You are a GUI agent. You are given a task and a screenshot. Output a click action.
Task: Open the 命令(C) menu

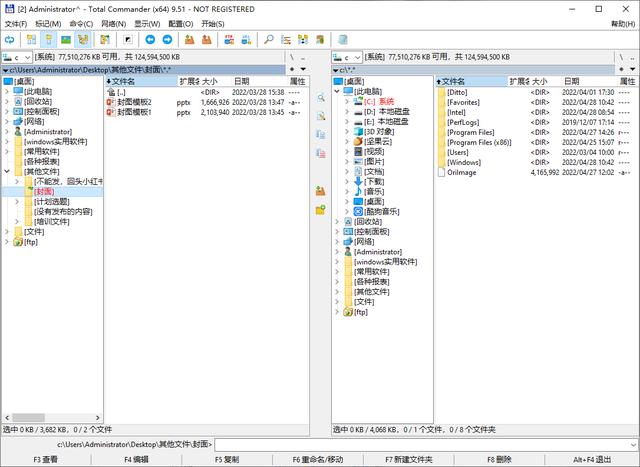coord(81,24)
